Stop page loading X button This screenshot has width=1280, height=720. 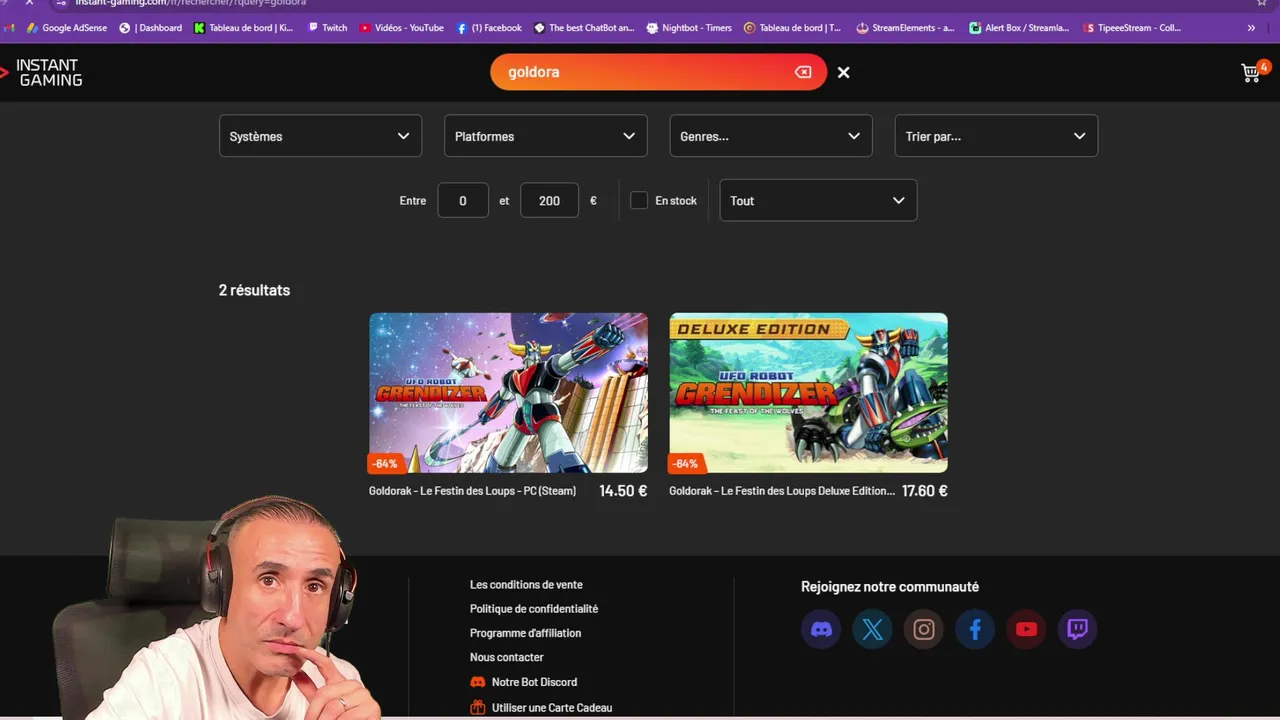click(x=29, y=3)
